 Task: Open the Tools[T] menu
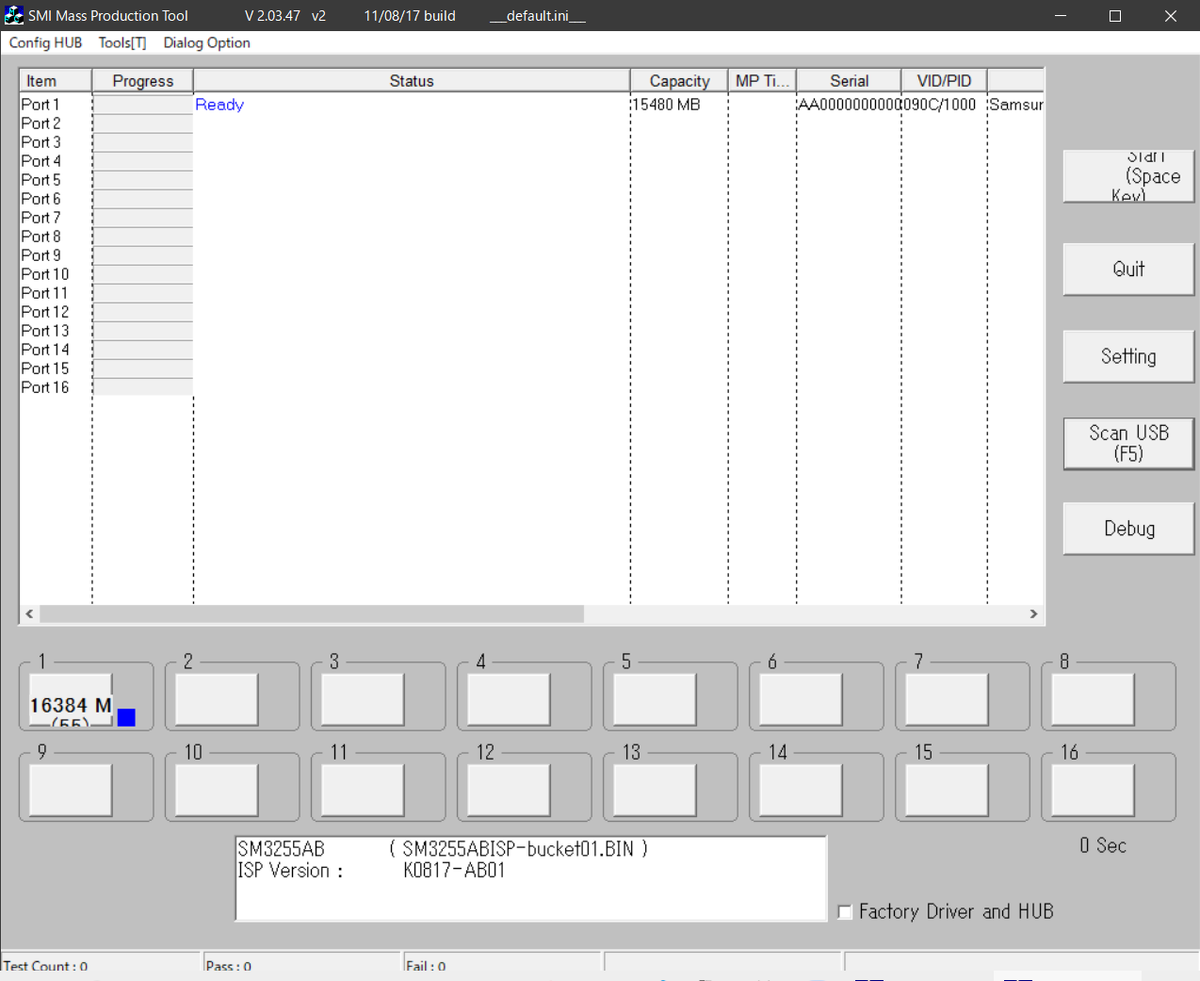coord(122,43)
